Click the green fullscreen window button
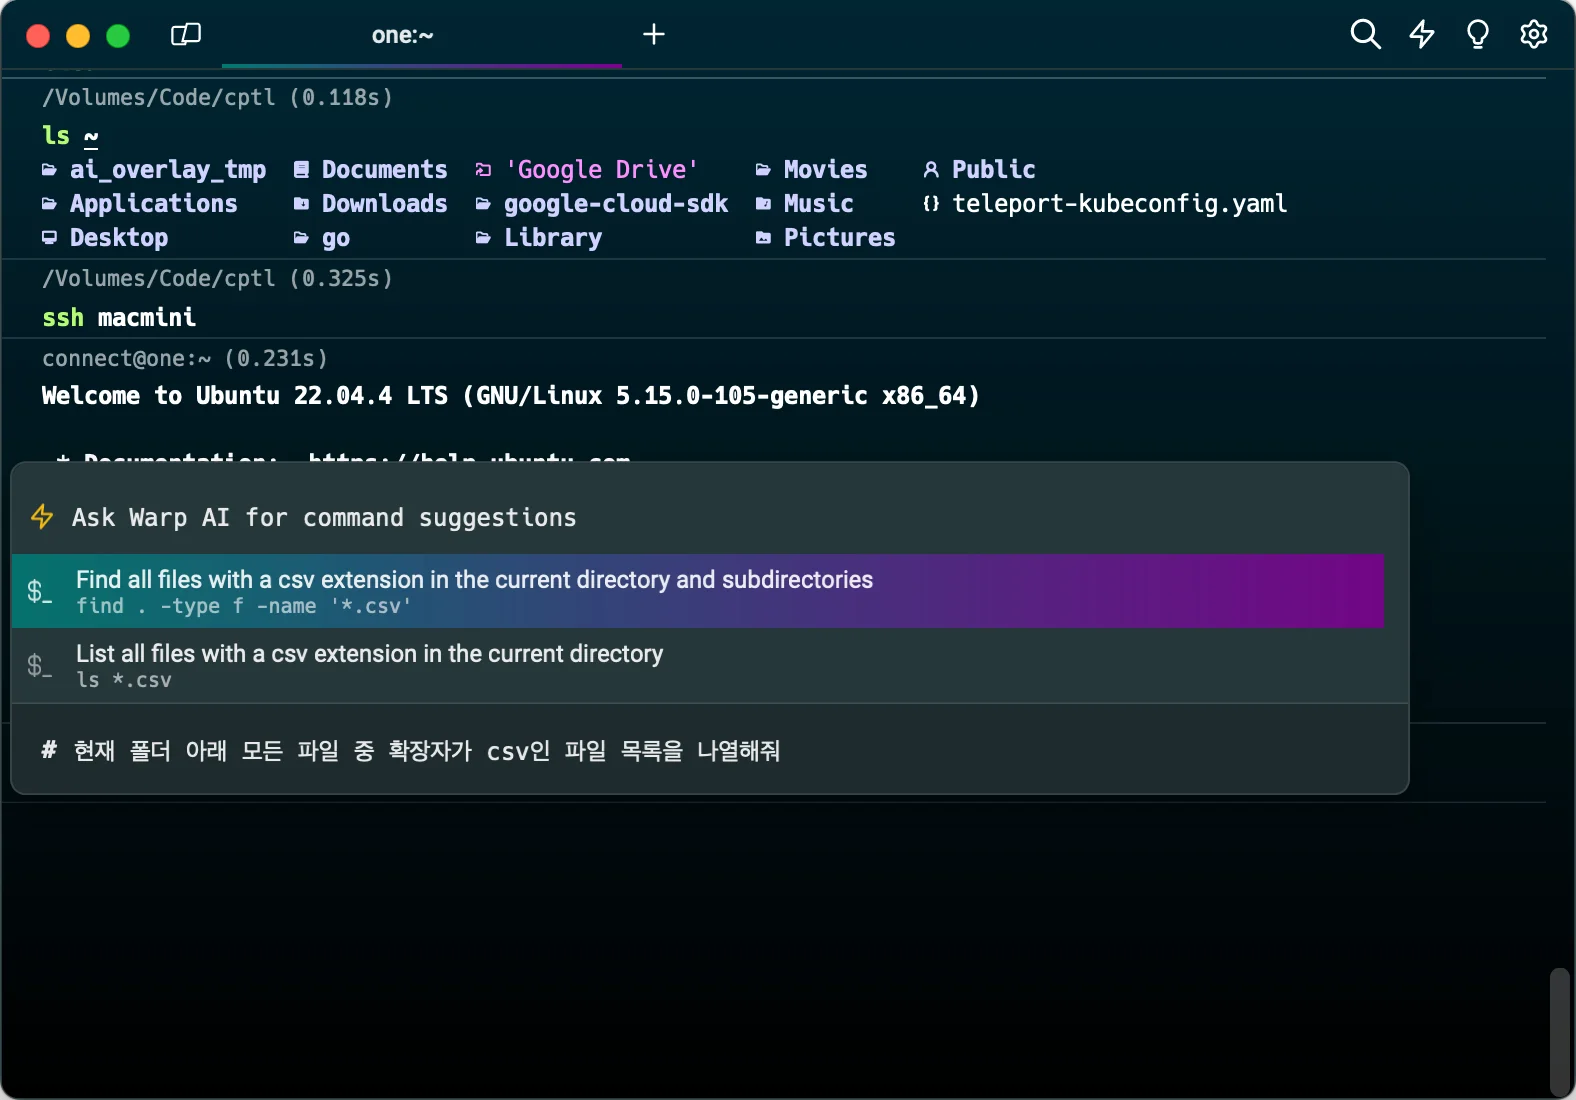1576x1100 pixels. tap(118, 36)
